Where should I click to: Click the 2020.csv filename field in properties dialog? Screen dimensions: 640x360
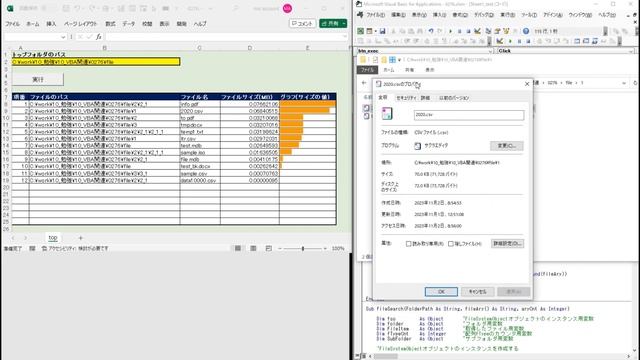[x=469, y=115]
